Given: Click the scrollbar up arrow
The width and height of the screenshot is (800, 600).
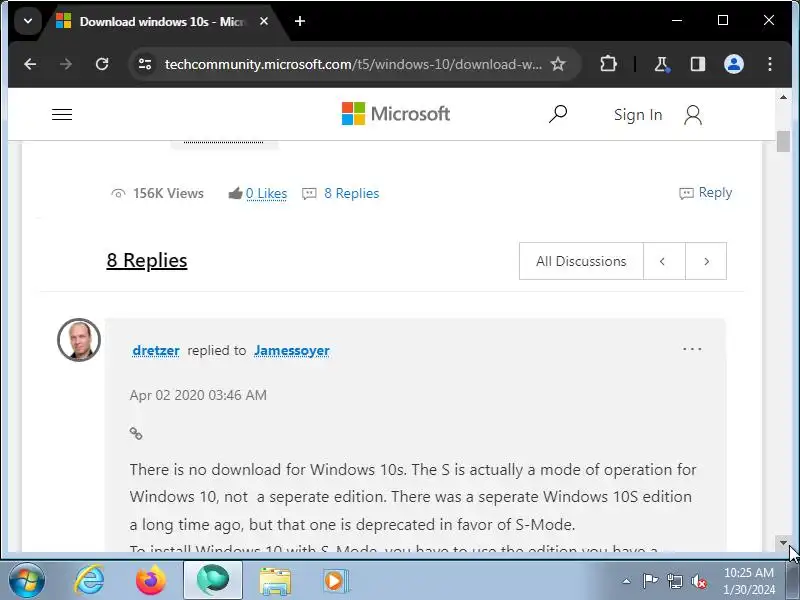Looking at the screenshot, I should pyautogui.click(x=783, y=97).
